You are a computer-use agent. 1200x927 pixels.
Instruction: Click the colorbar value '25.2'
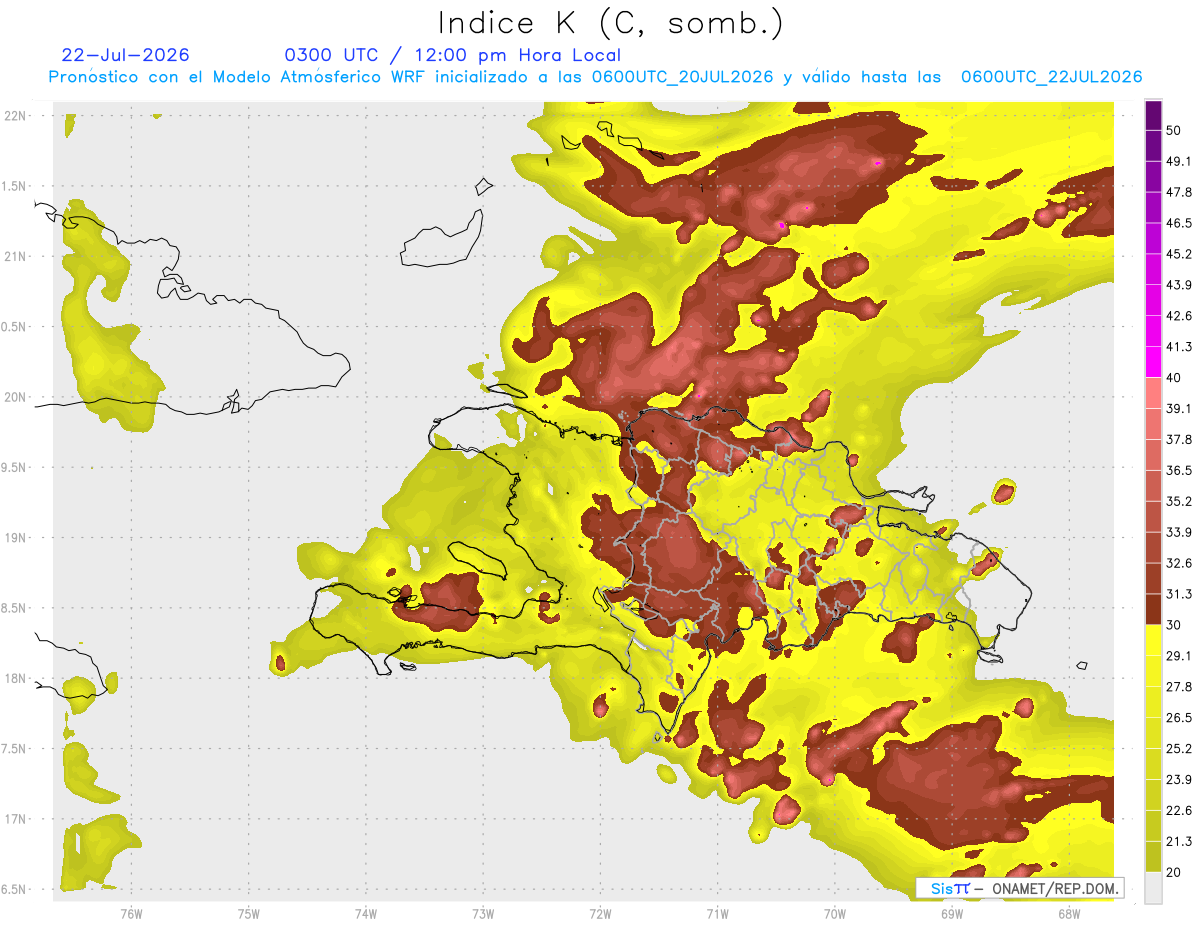click(x=1178, y=749)
